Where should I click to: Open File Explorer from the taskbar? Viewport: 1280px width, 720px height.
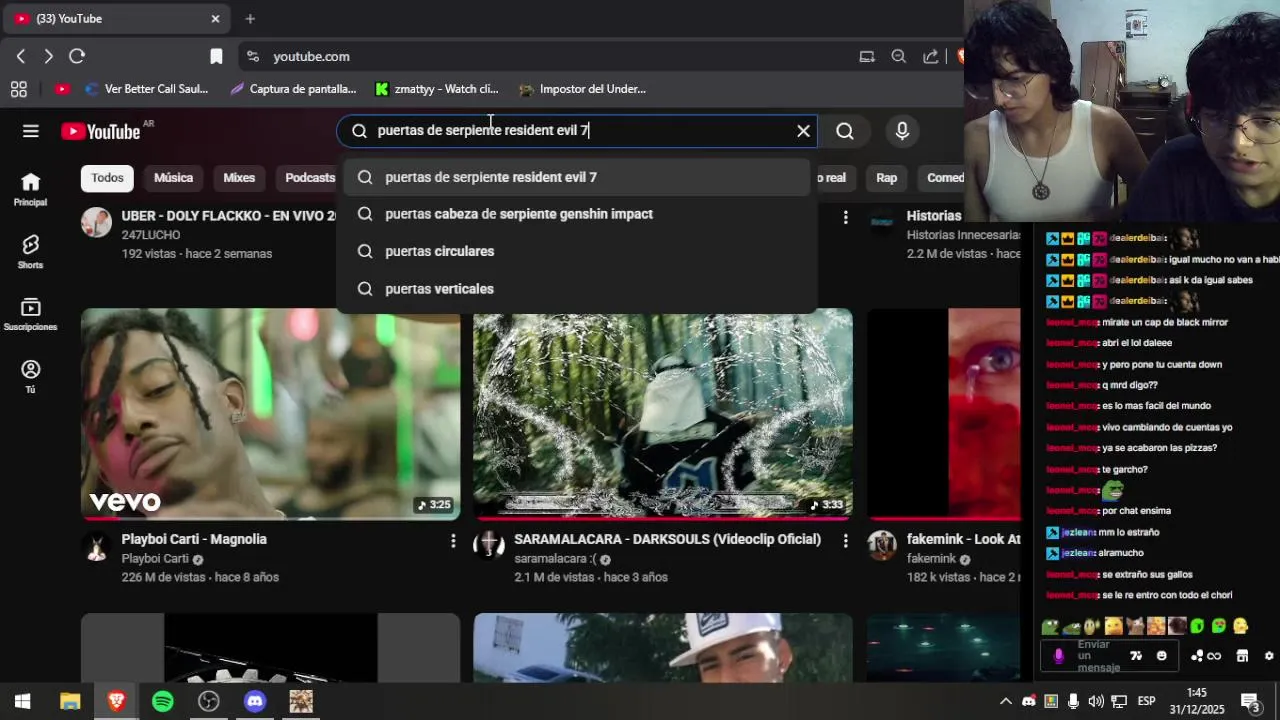(x=70, y=701)
